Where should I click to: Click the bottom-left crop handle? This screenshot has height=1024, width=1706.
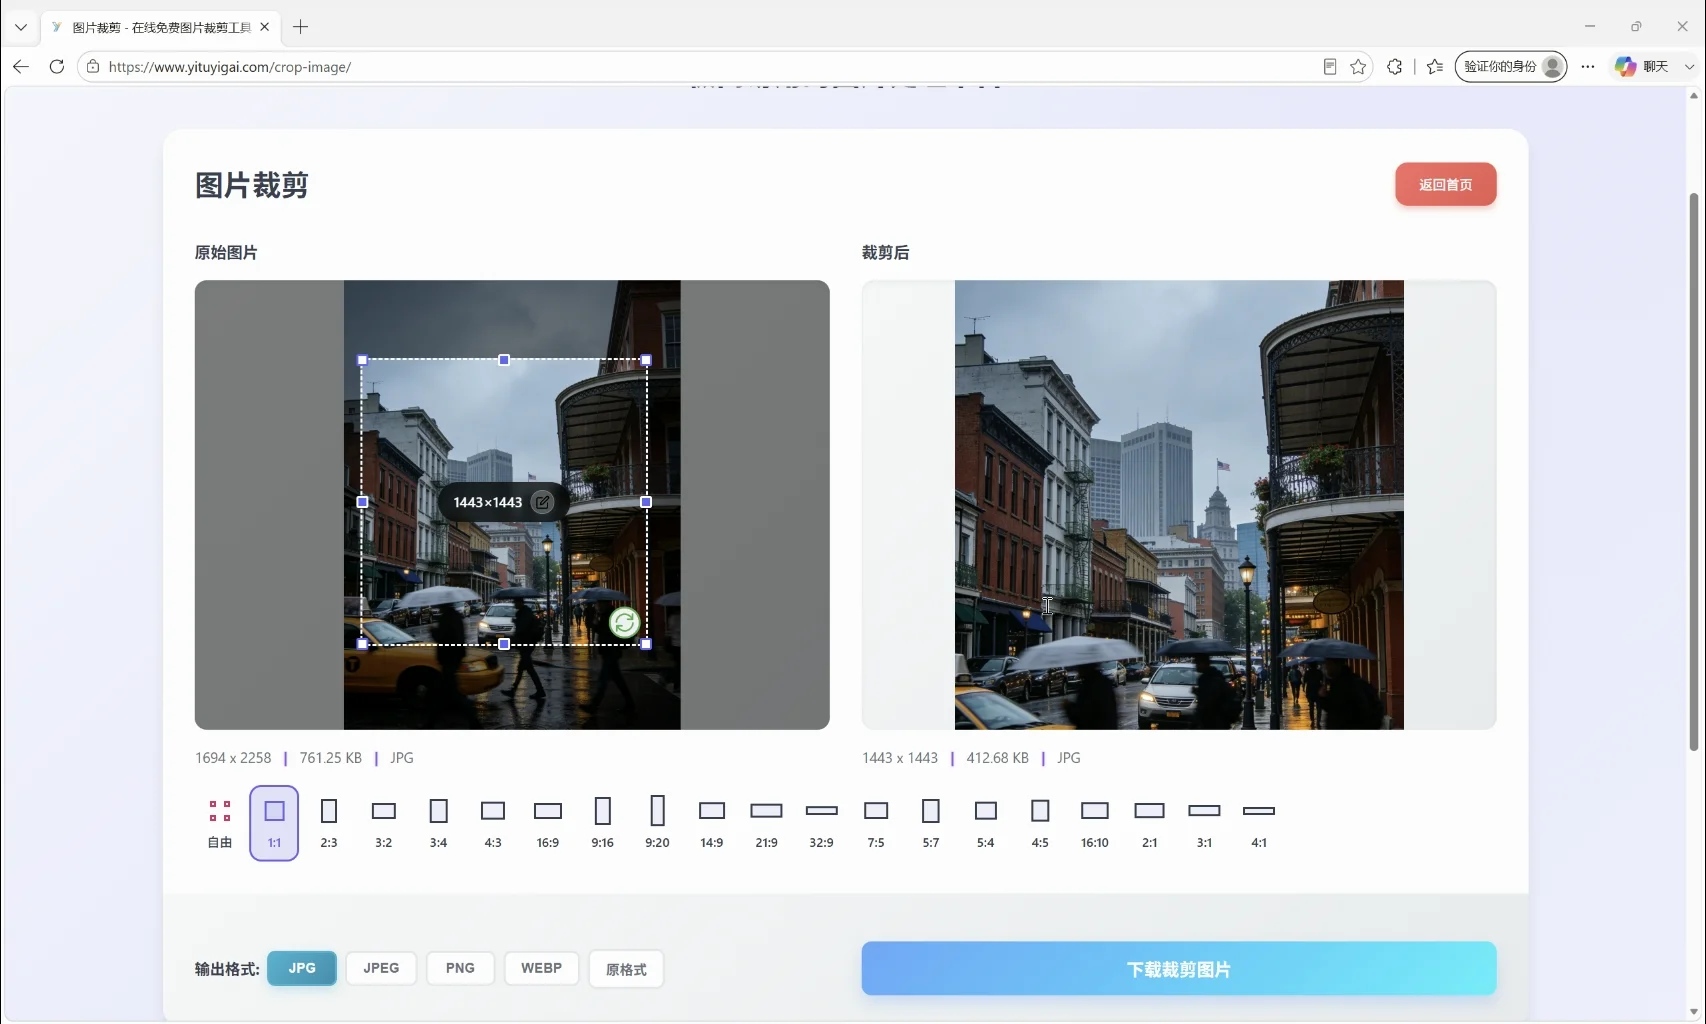point(362,644)
